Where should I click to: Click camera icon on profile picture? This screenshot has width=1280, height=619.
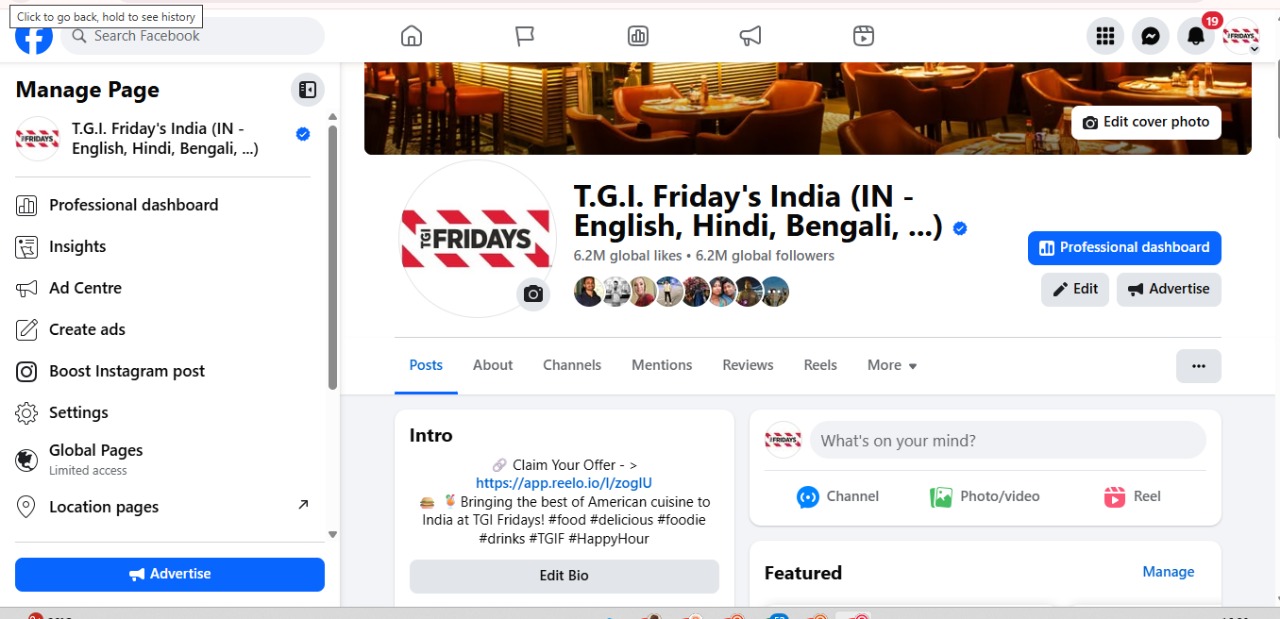tap(533, 294)
